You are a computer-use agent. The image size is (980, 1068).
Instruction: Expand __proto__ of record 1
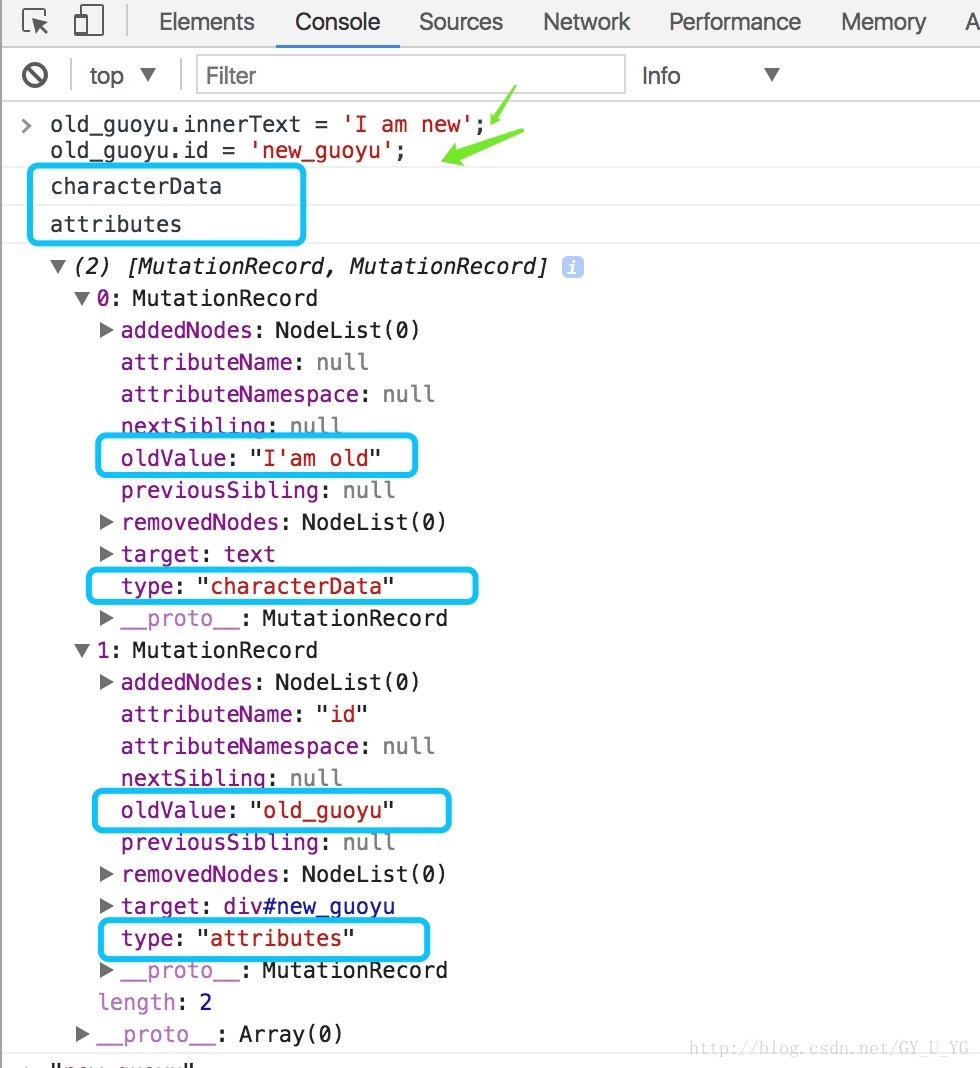coord(106,971)
